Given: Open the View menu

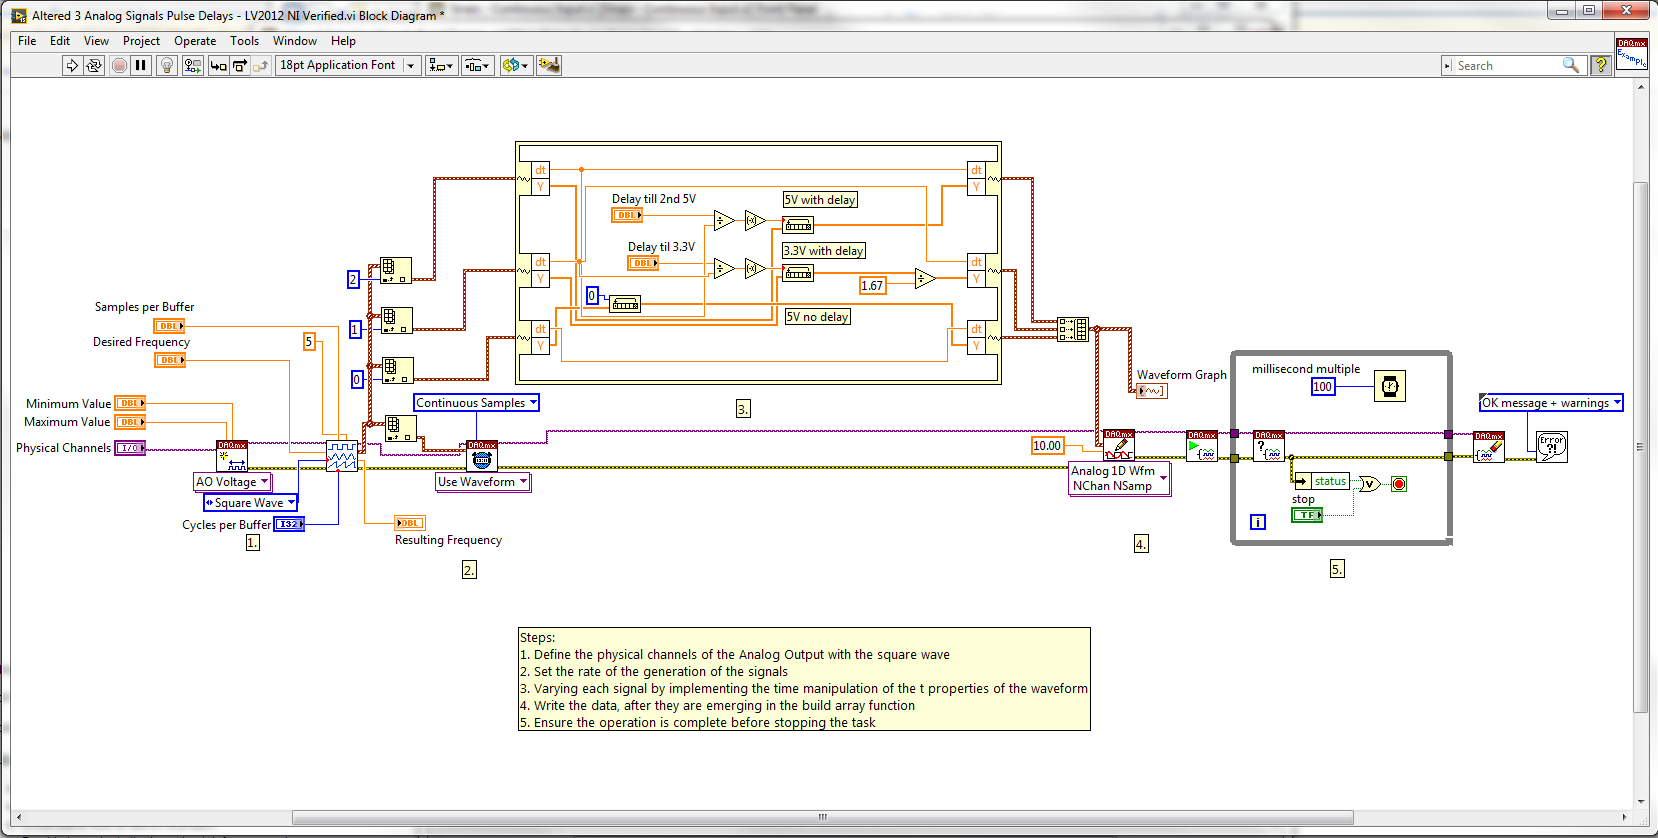Looking at the screenshot, I should (x=96, y=41).
